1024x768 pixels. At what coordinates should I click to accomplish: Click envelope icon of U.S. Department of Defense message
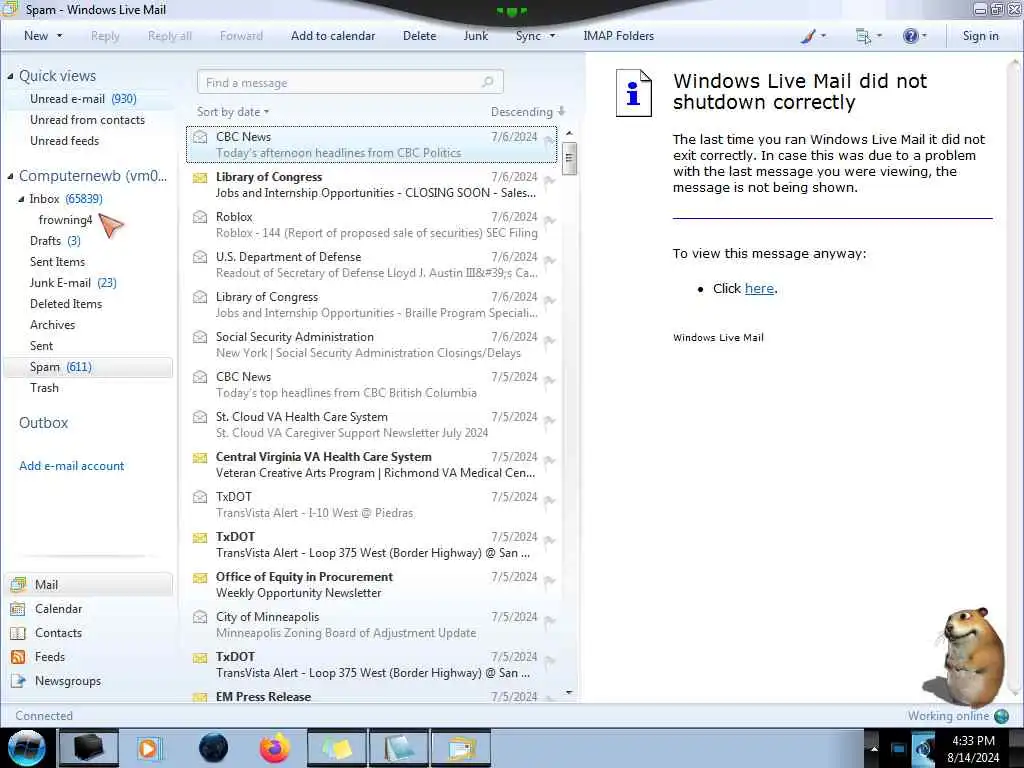pyautogui.click(x=200, y=257)
